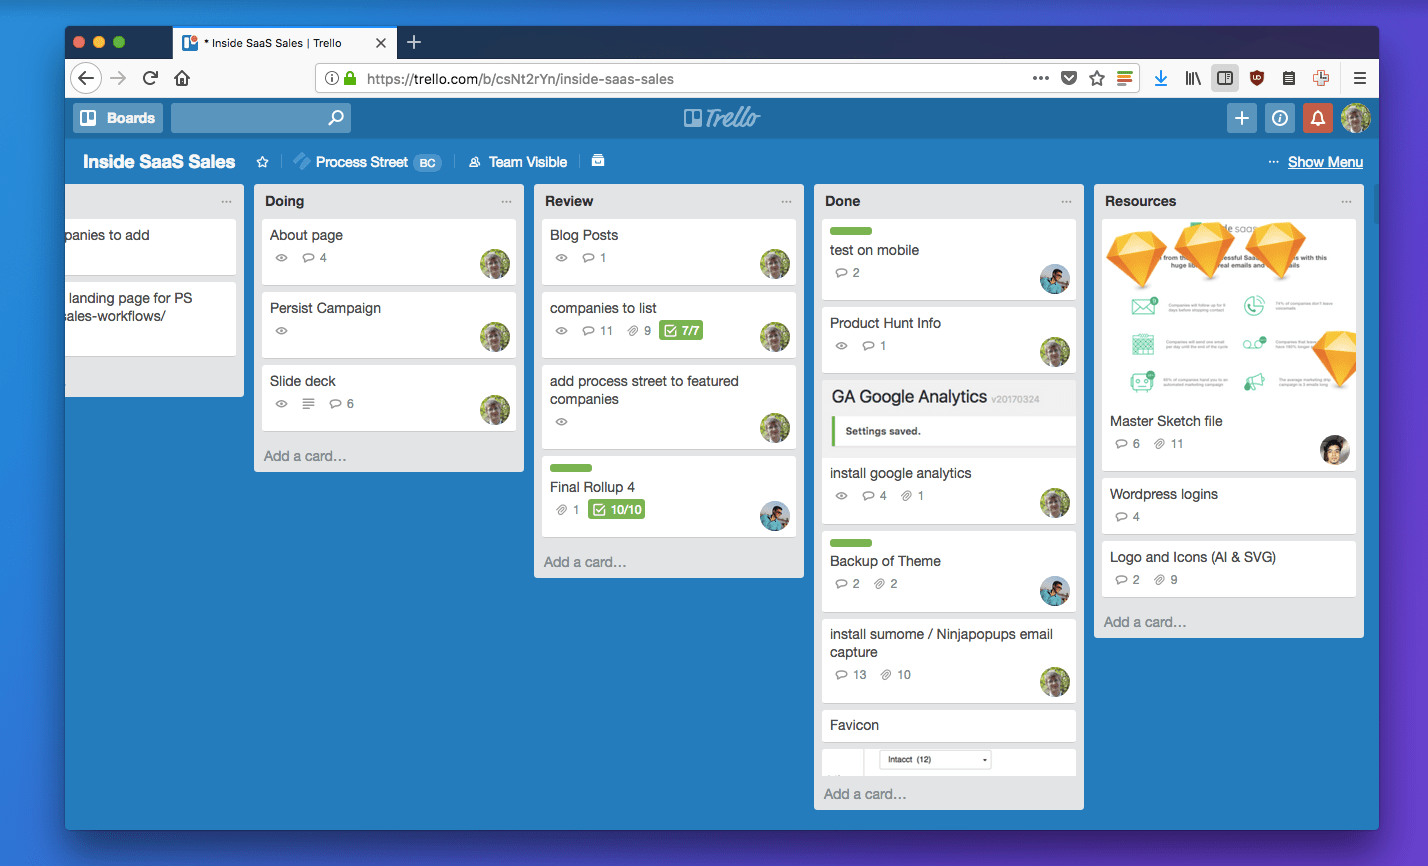
Task: Save page to Pocket icon
Action: tap(1069, 78)
